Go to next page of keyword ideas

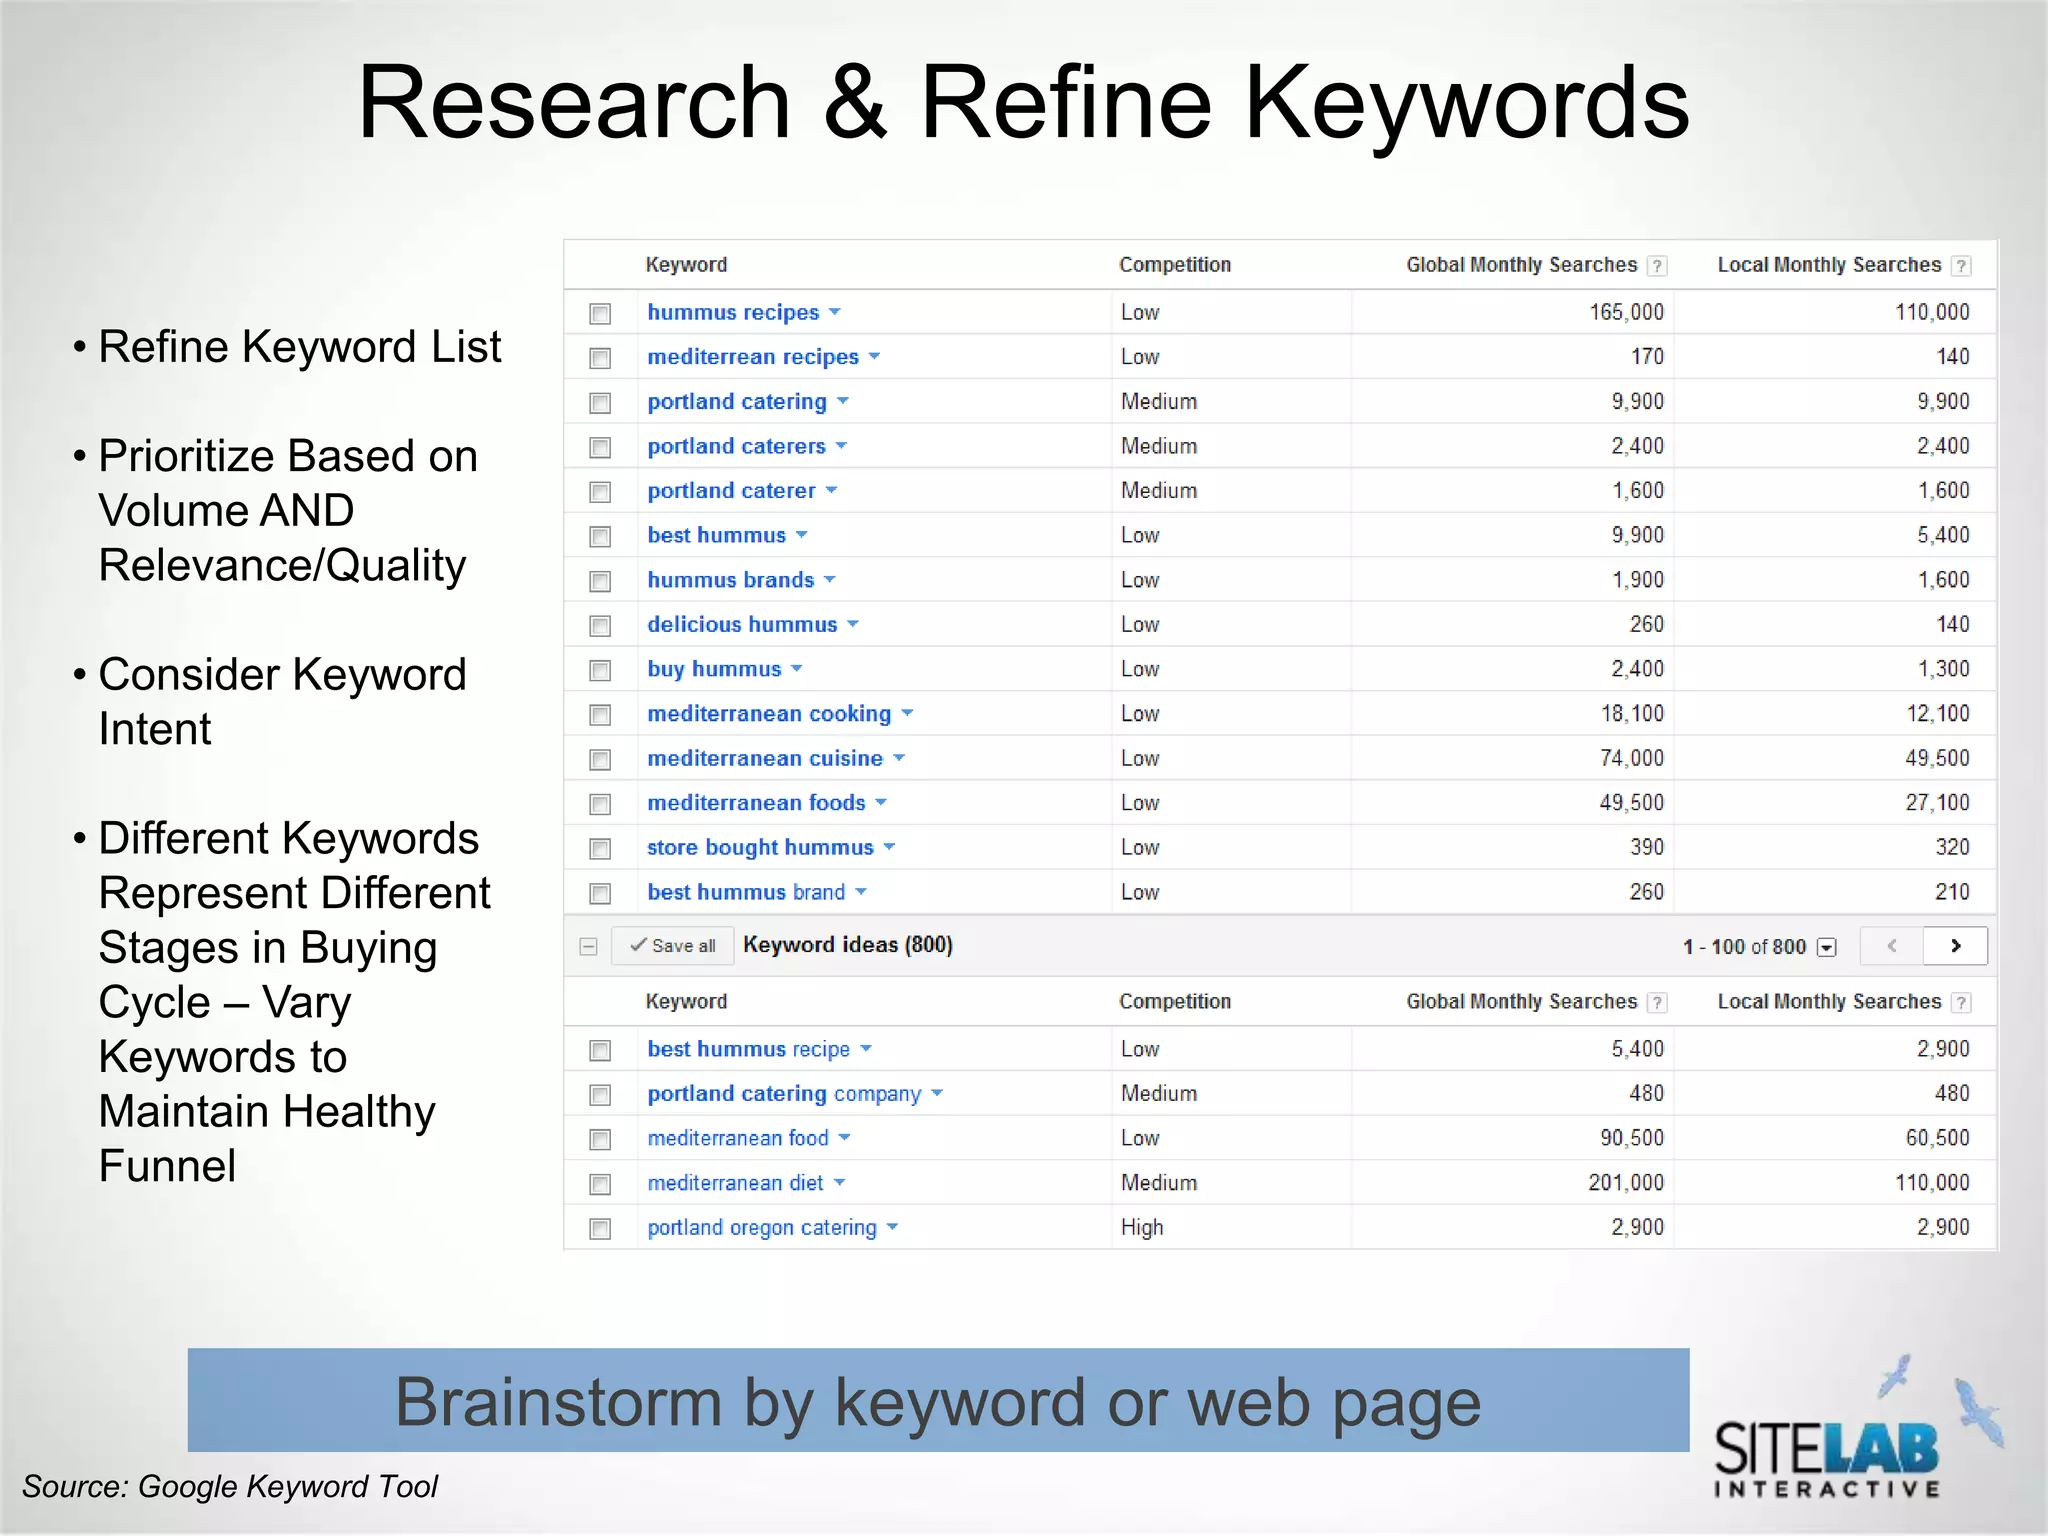1955,946
